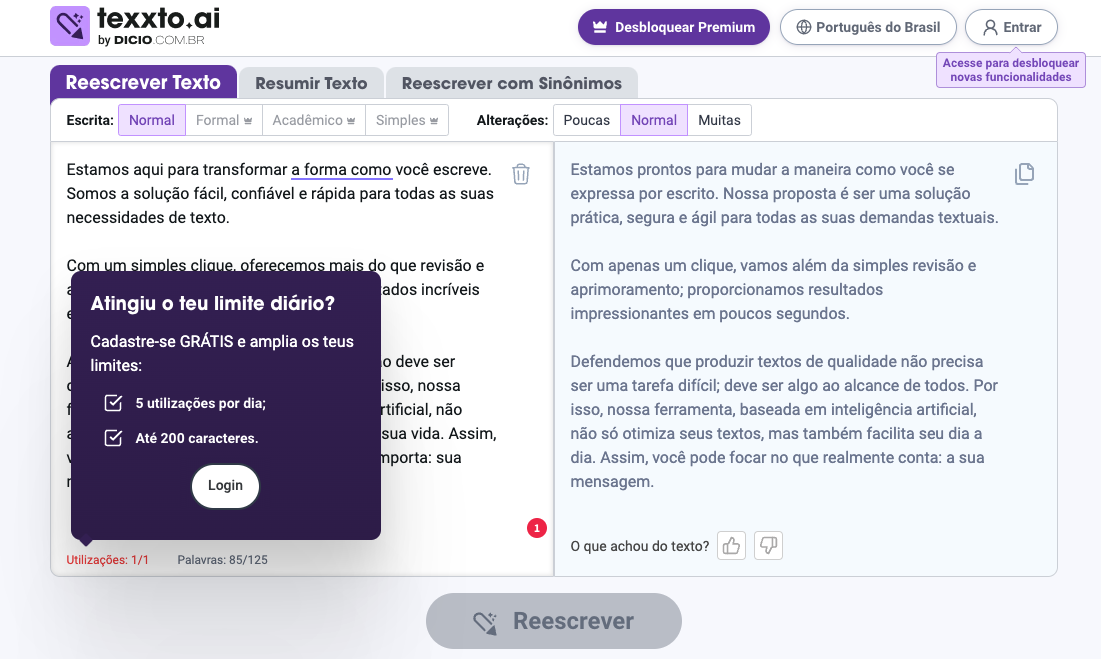1101x659 pixels.
Task: Give thumbs down to rewritten text
Action: tap(768, 546)
